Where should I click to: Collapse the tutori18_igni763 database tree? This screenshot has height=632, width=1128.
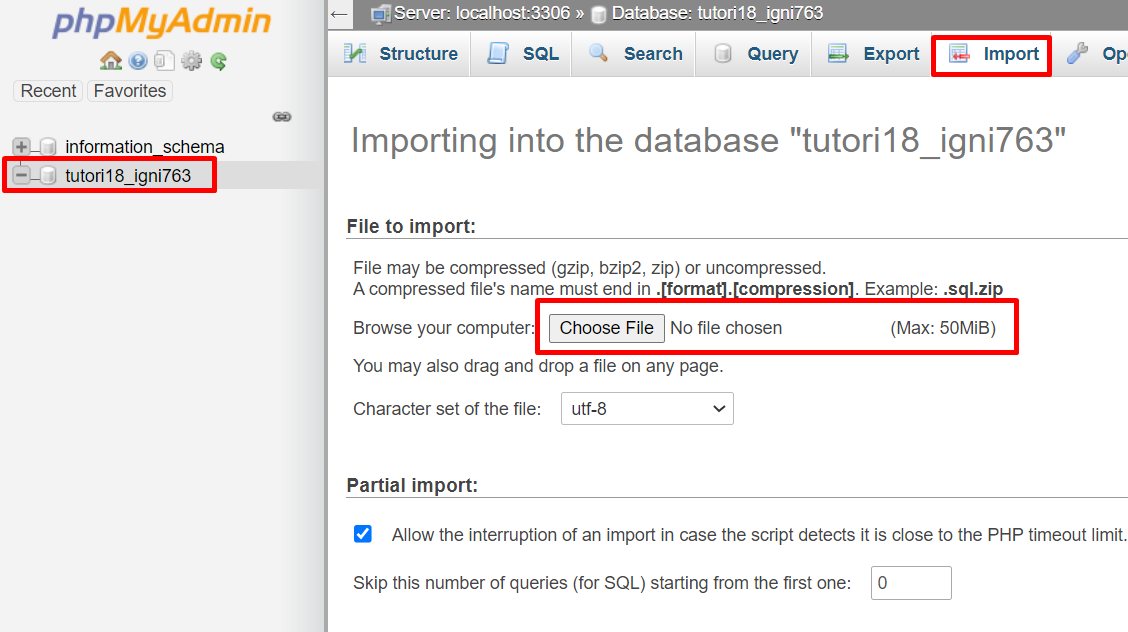pyautogui.click(x=22, y=175)
